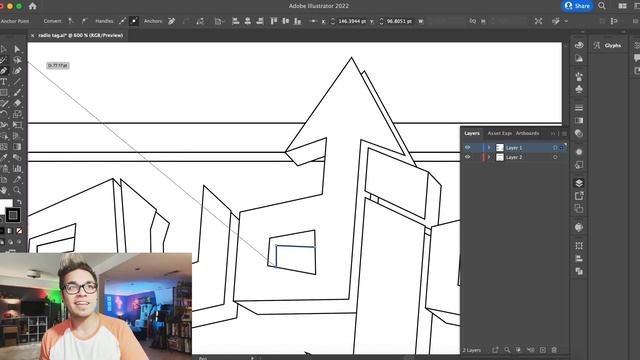The image size is (640, 360).
Task: Cut path at selected anchor points
Action: click(x=200, y=21)
